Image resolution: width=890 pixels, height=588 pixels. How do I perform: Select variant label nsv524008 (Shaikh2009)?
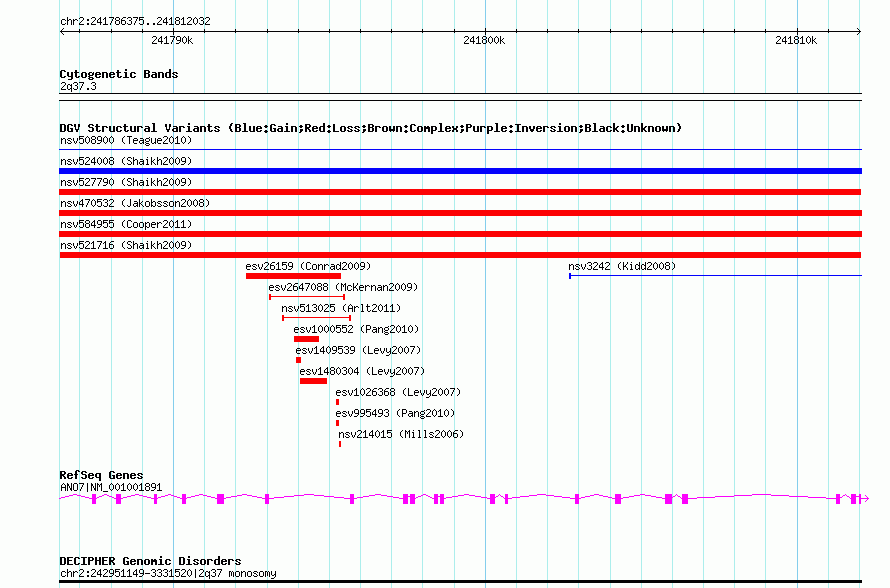[126, 161]
